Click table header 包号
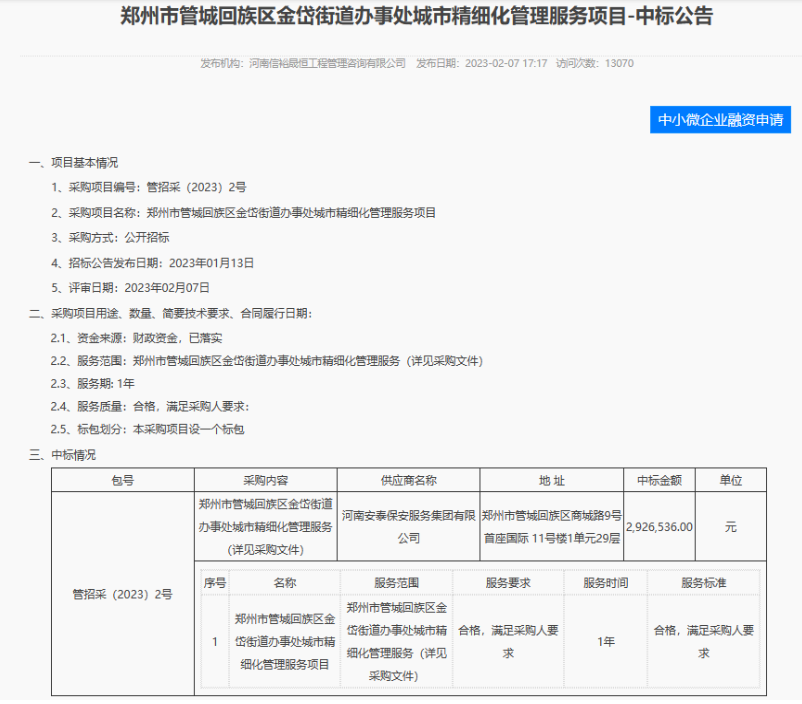Image resolution: width=802 pixels, height=704 pixels. tap(123, 480)
